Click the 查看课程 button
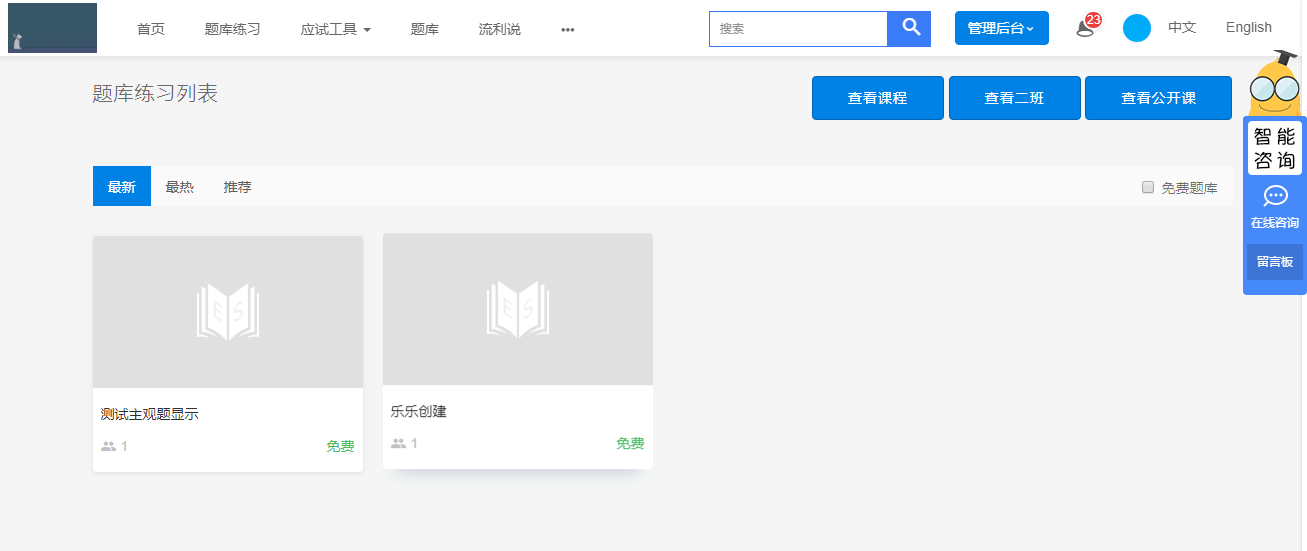The width and height of the screenshot is (1307, 551). (x=877, y=98)
